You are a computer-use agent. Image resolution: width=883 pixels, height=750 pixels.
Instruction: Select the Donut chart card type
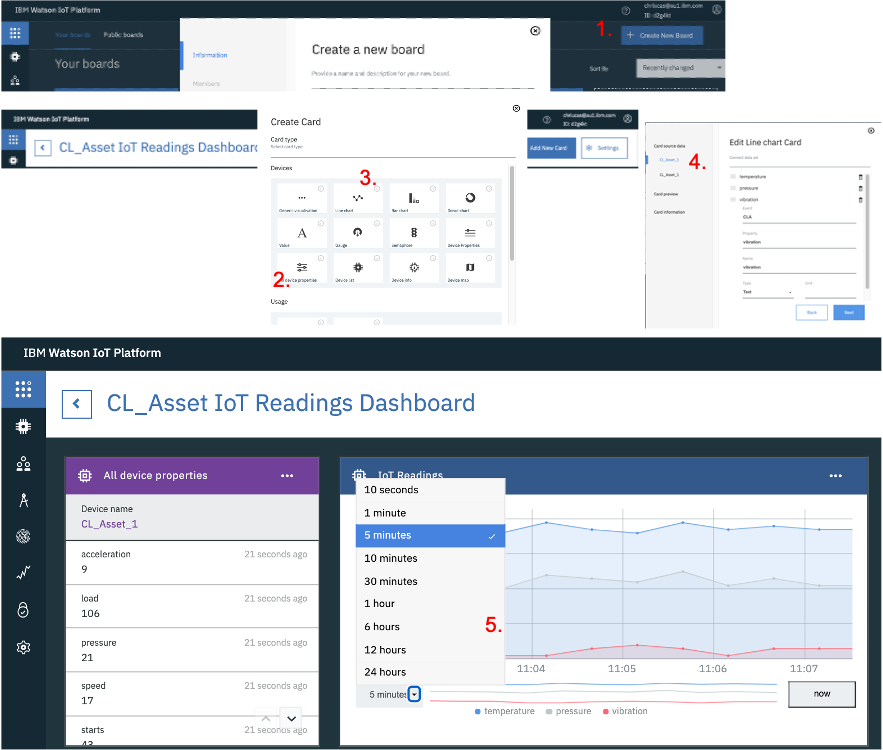pos(470,198)
